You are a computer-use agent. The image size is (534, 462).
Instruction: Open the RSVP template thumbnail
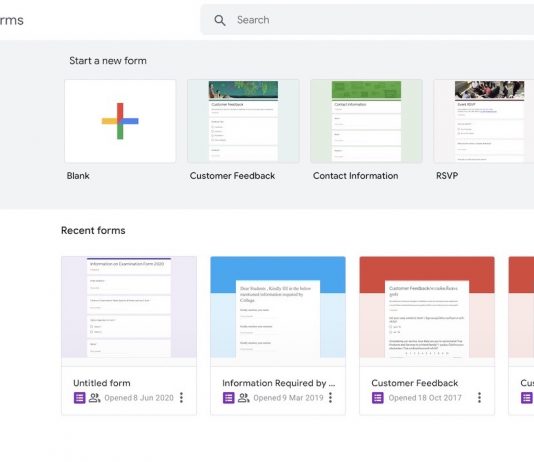tap(484, 121)
